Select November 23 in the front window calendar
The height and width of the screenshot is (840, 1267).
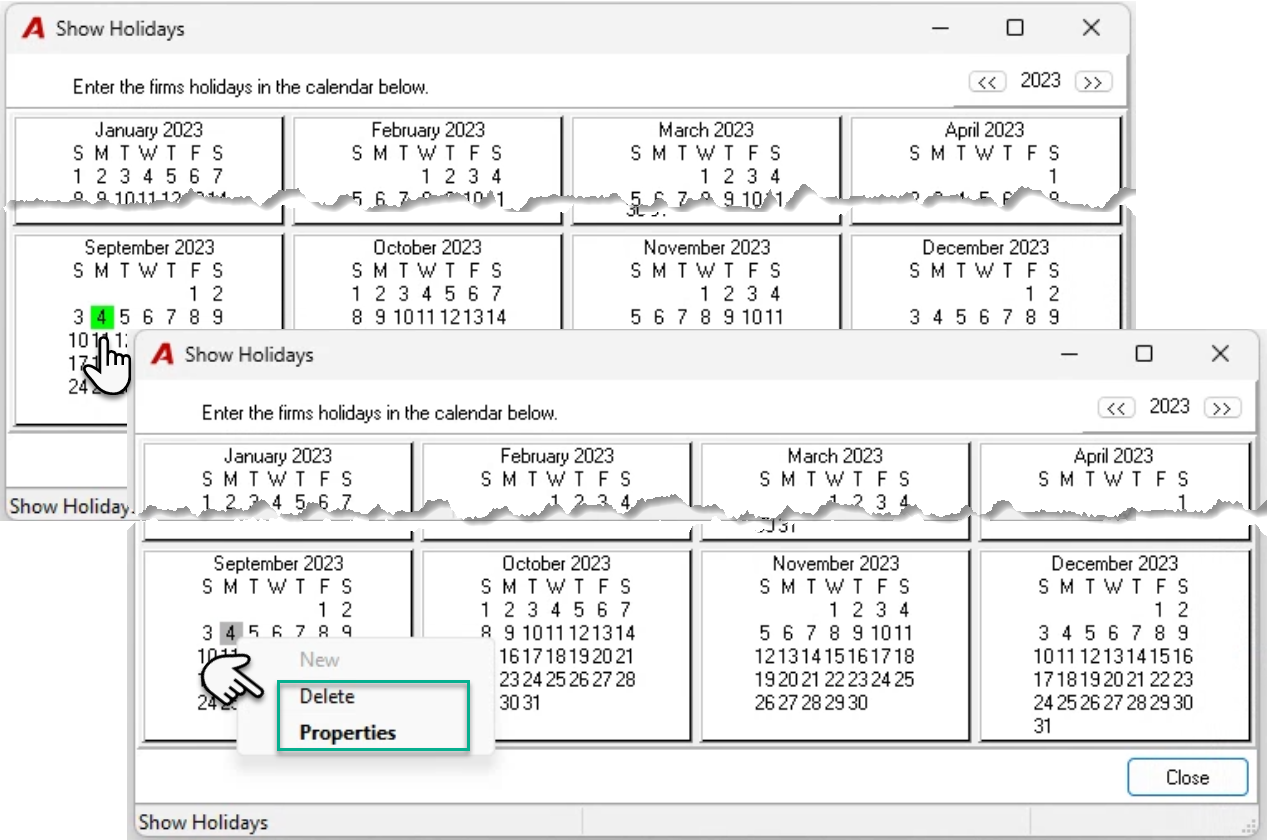858,679
